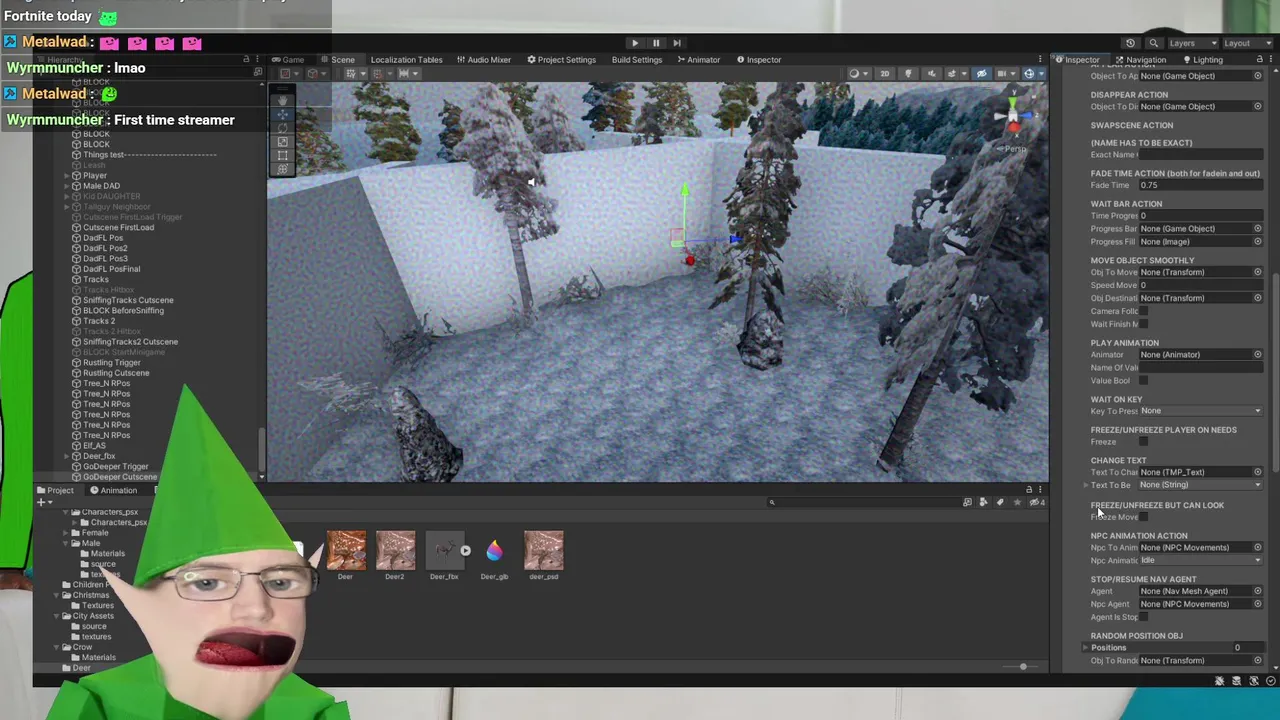Expand the Christmas folder
This screenshot has width=1280, height=720.
[58, 595]
